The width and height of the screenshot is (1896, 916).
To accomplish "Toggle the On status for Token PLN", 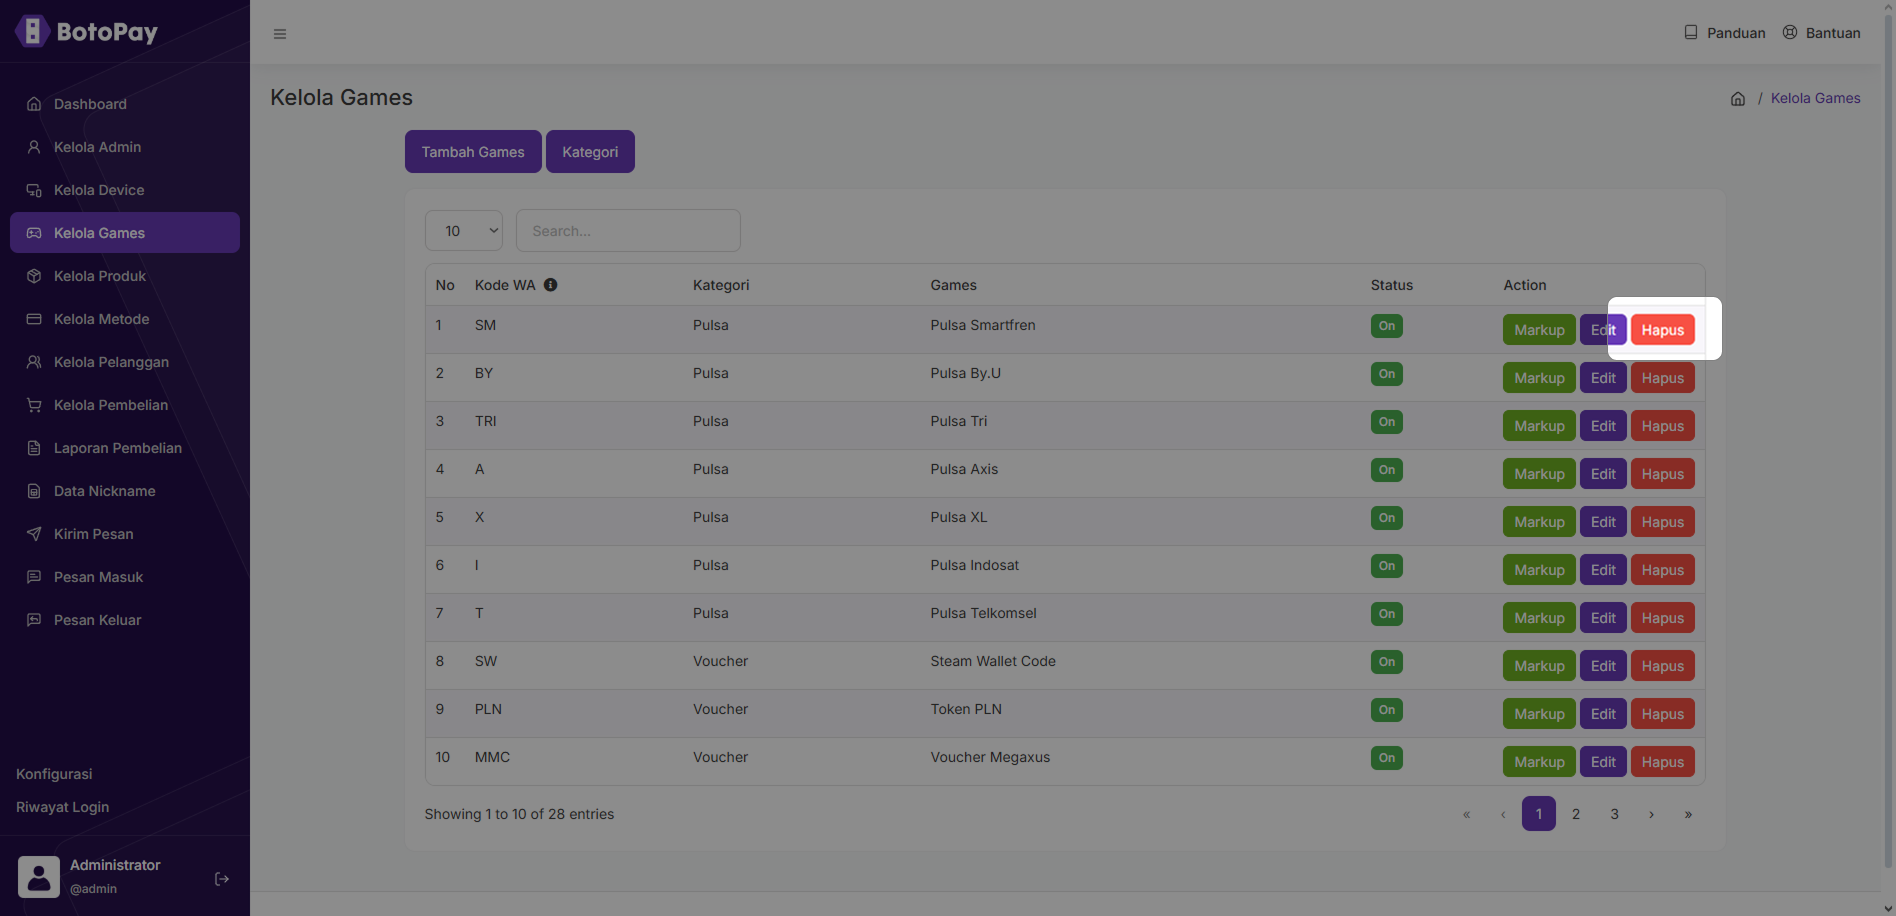I will [x=1386, y=710].
